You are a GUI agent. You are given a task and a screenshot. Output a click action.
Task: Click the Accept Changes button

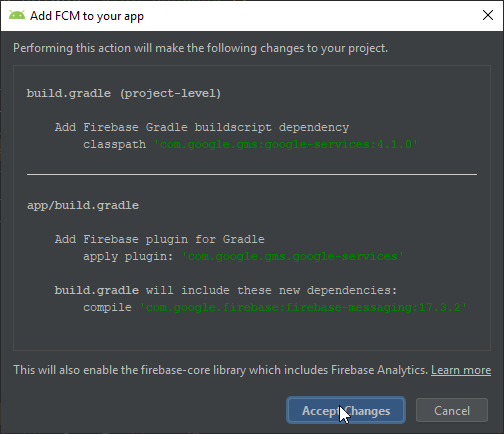346,410
